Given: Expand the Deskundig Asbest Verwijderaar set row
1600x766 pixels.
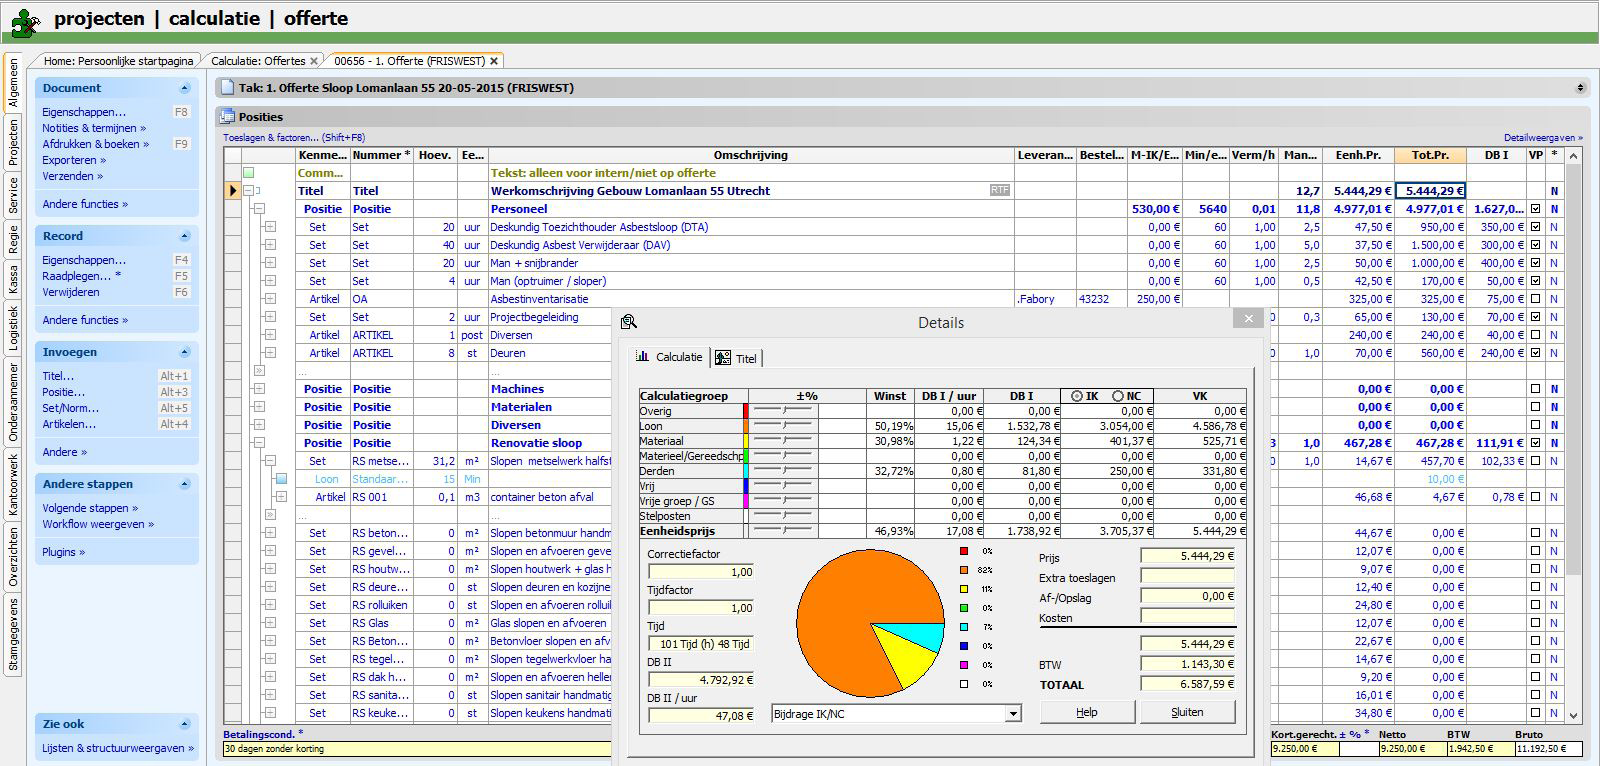Looking at the screenshot, I should coord(269,245).
